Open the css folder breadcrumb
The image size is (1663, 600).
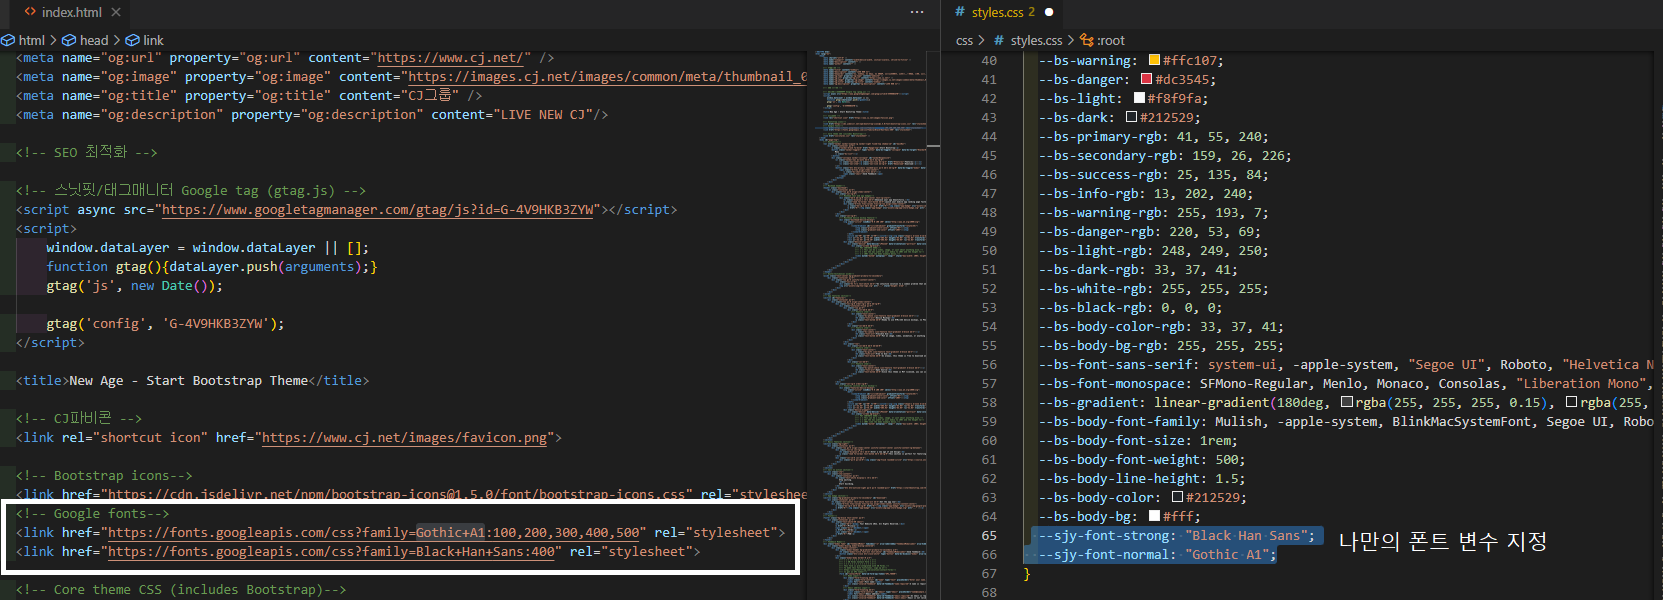[x=964, y=40]
